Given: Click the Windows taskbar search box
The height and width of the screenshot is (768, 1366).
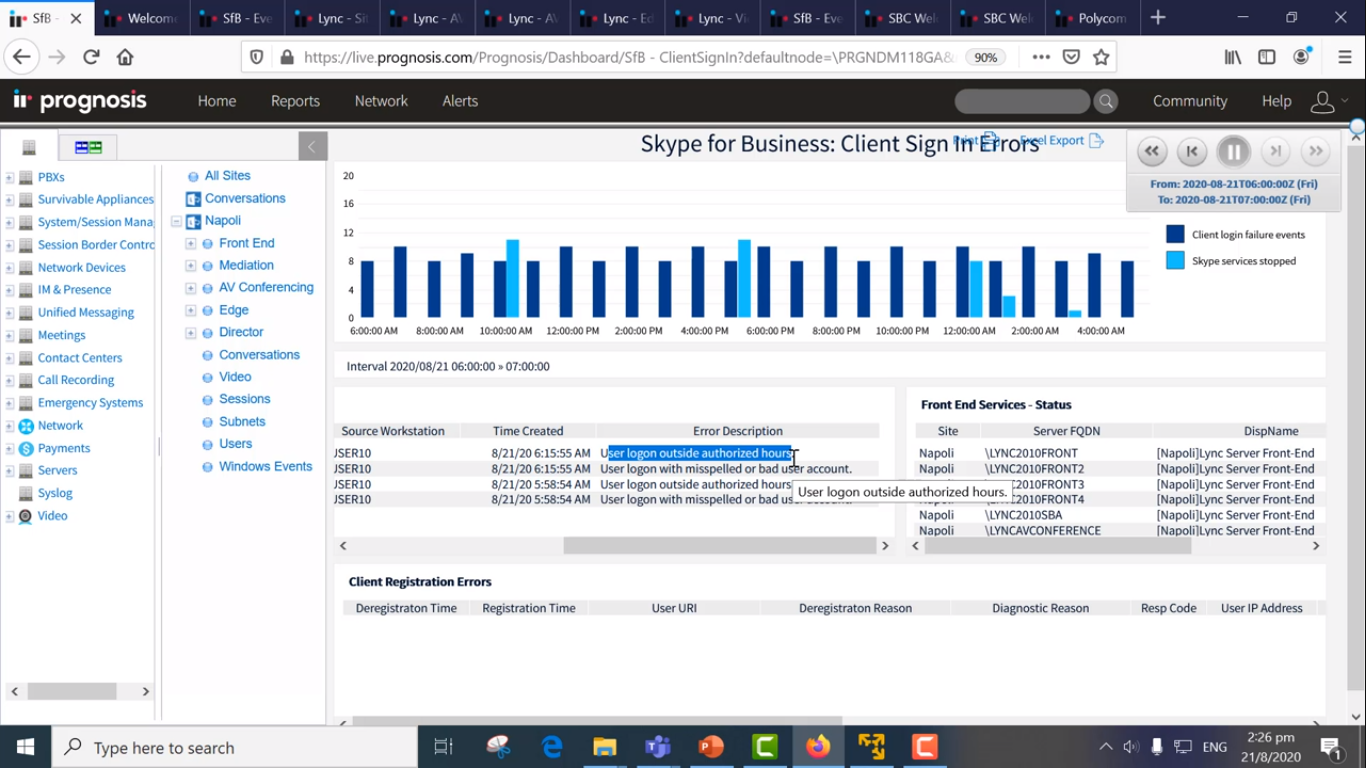Looking at the screenshot, I should 235,747.
